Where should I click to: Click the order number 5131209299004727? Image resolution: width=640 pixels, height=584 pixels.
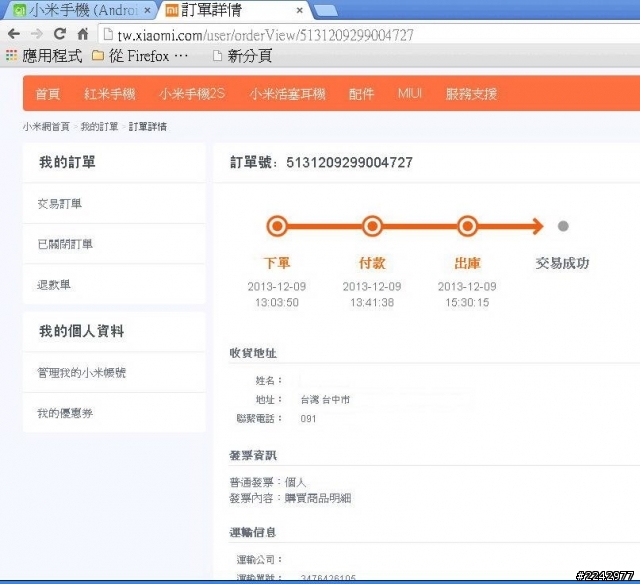point(349,162)
